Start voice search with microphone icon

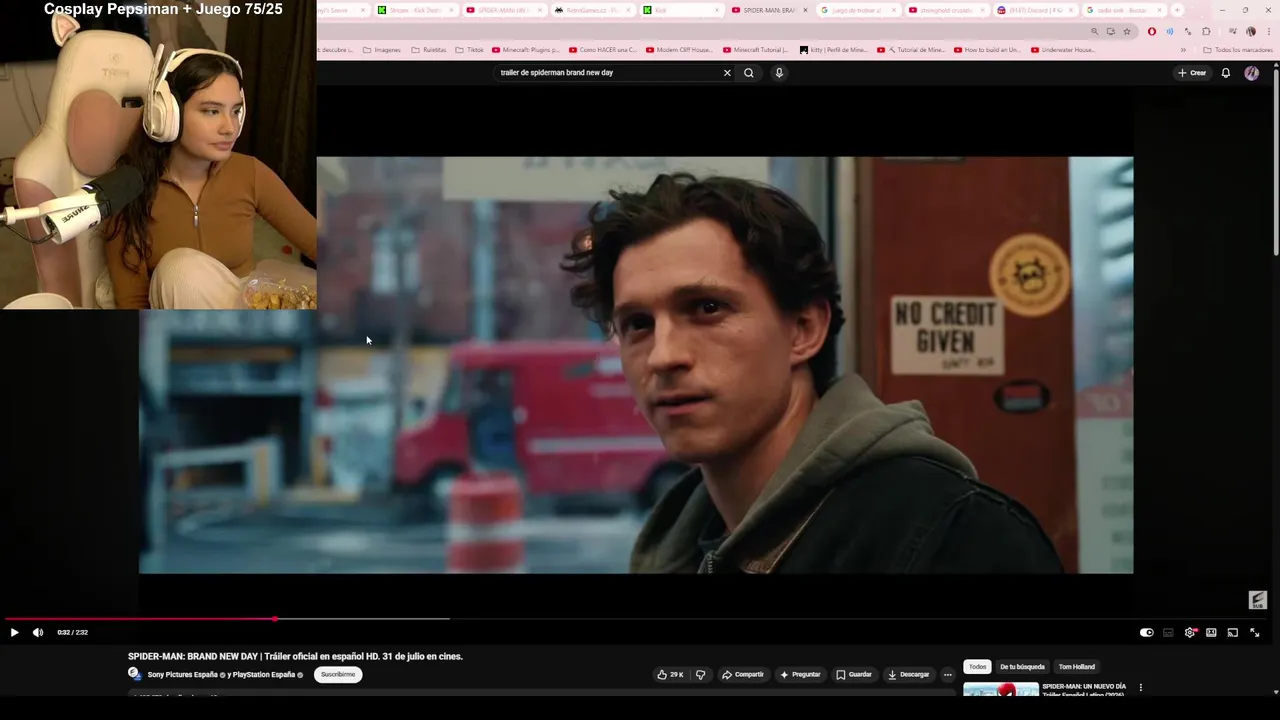coord(779,73)
